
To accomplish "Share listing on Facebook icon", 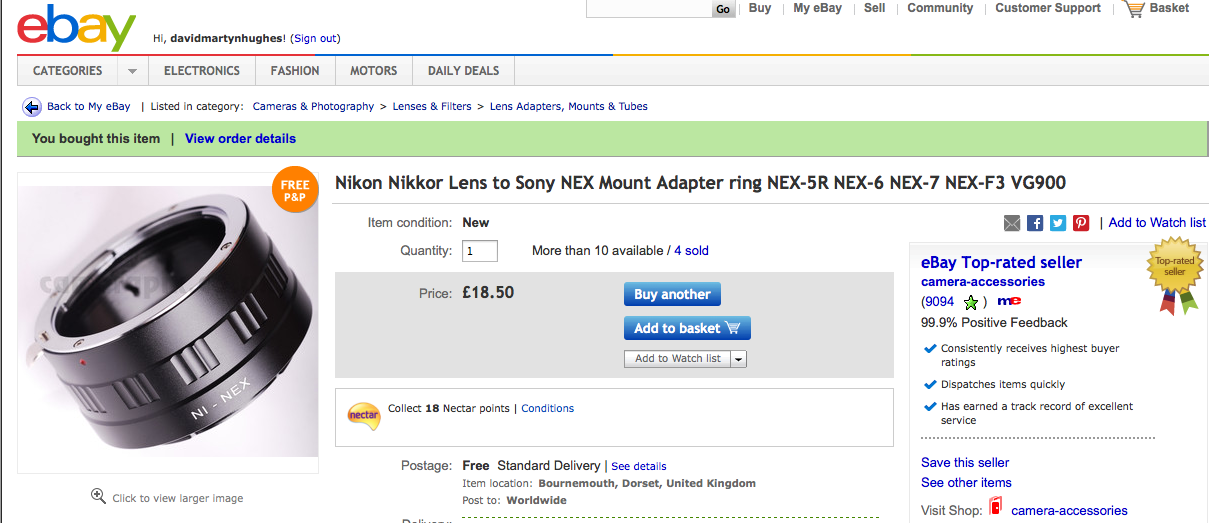I will click(1035, 223).
